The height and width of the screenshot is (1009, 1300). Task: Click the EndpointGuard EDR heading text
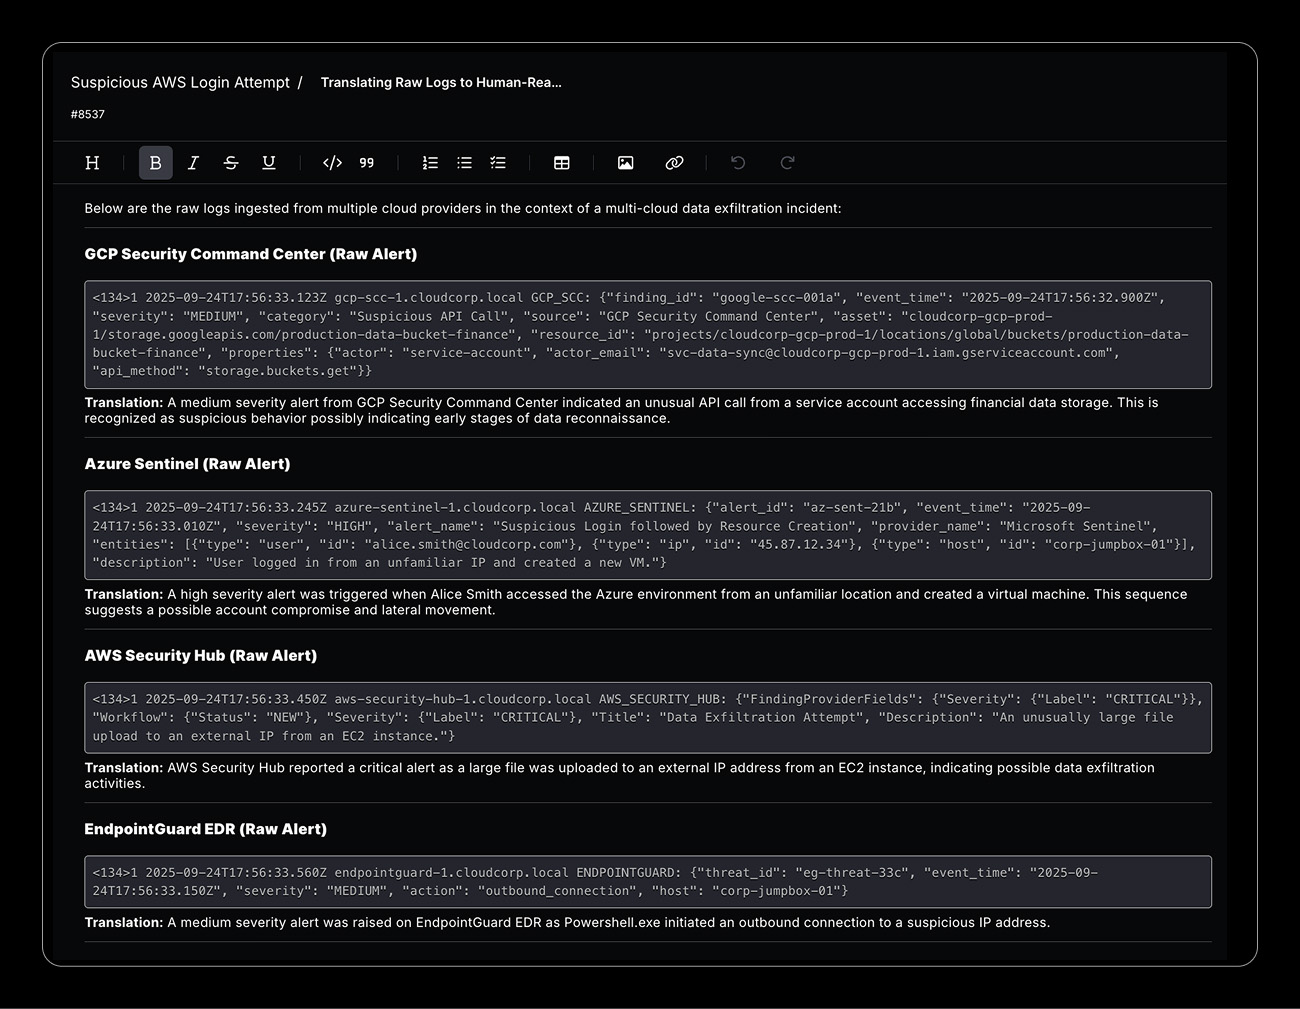pos(205,829)
